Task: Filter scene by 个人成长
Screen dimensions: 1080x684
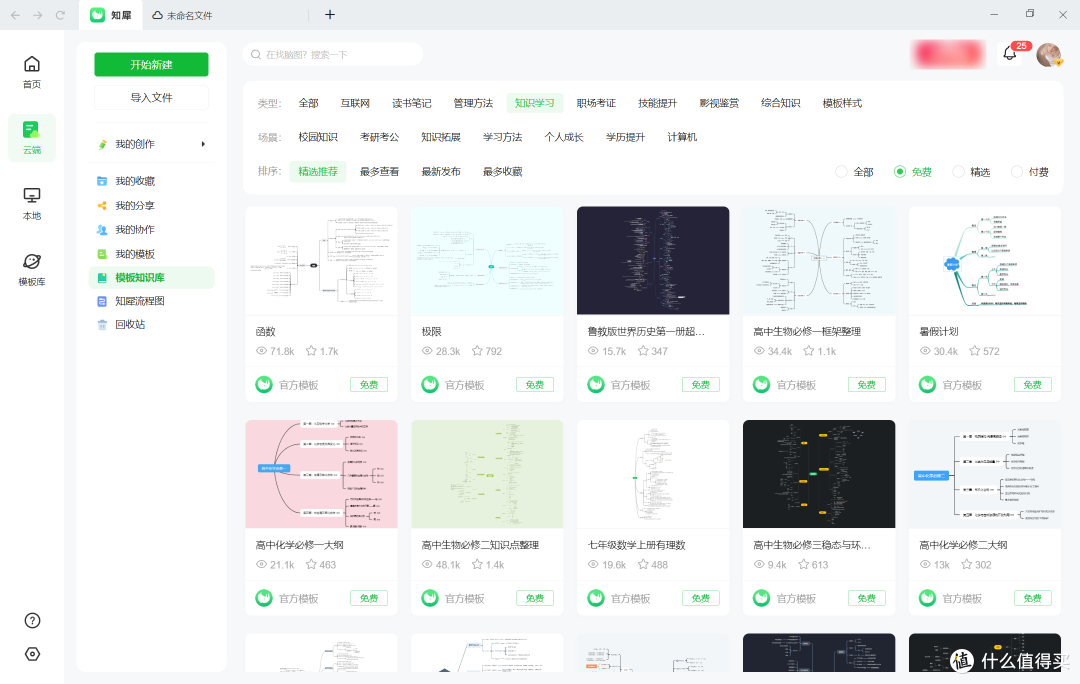Action: 563,137
